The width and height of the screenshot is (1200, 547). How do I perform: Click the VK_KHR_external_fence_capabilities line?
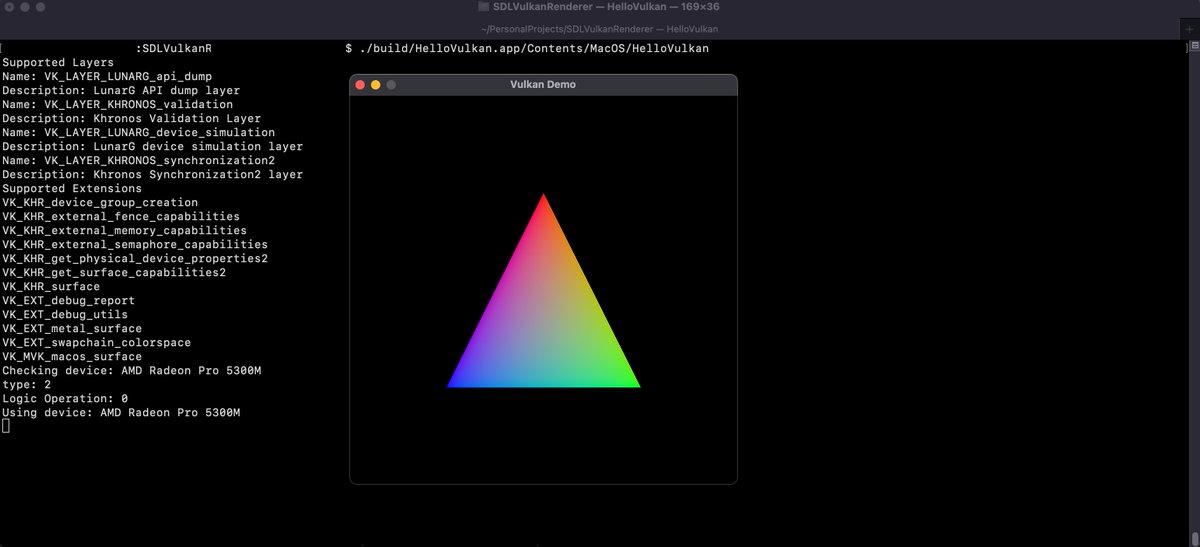121,216
